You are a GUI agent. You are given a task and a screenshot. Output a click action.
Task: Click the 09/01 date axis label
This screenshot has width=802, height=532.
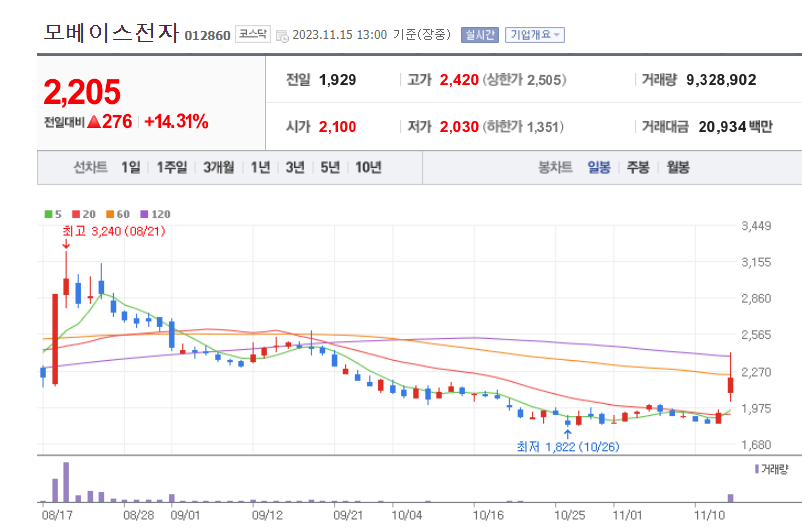pyautogui.click(x=185, y=515)
